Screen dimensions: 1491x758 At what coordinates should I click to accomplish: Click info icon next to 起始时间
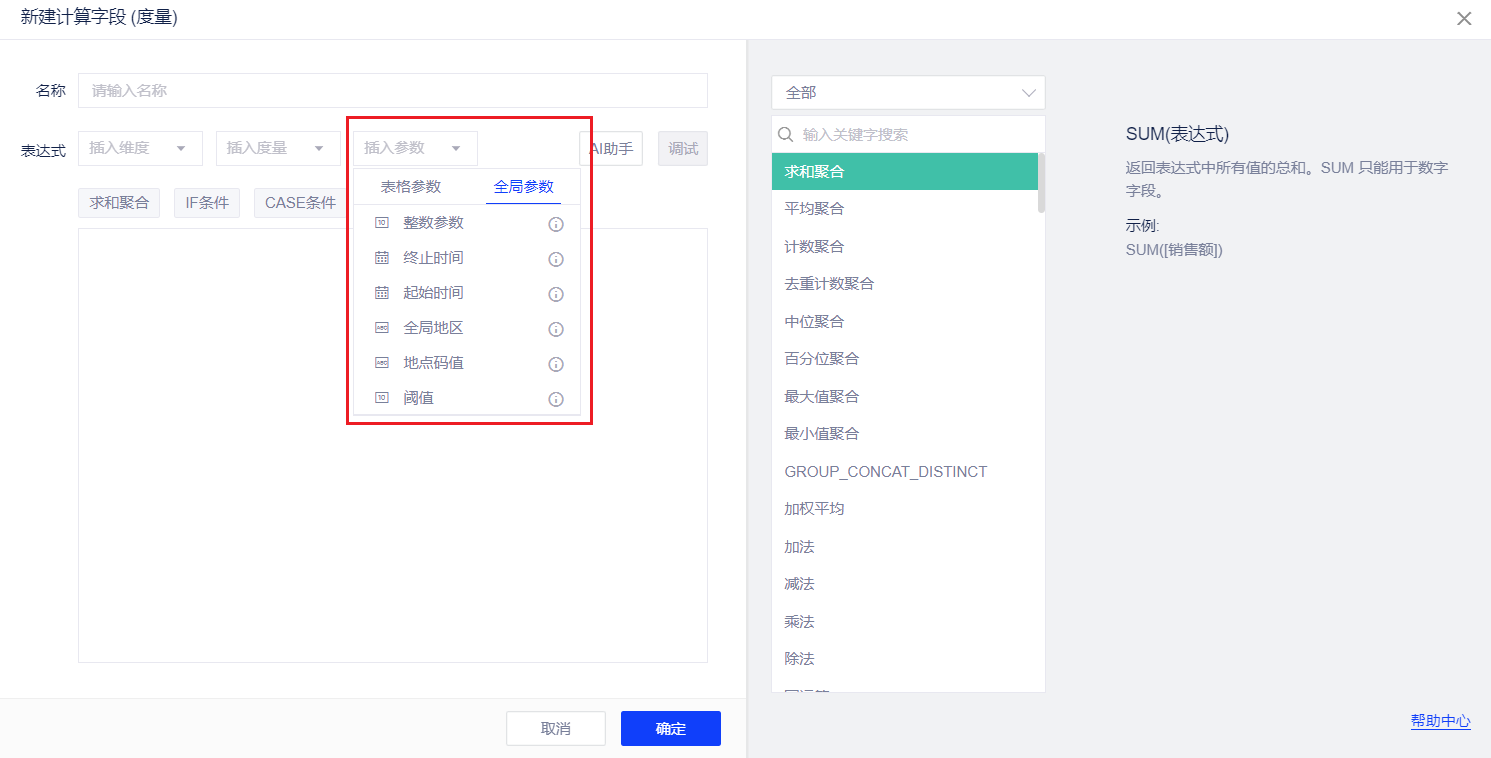point(556,294)
